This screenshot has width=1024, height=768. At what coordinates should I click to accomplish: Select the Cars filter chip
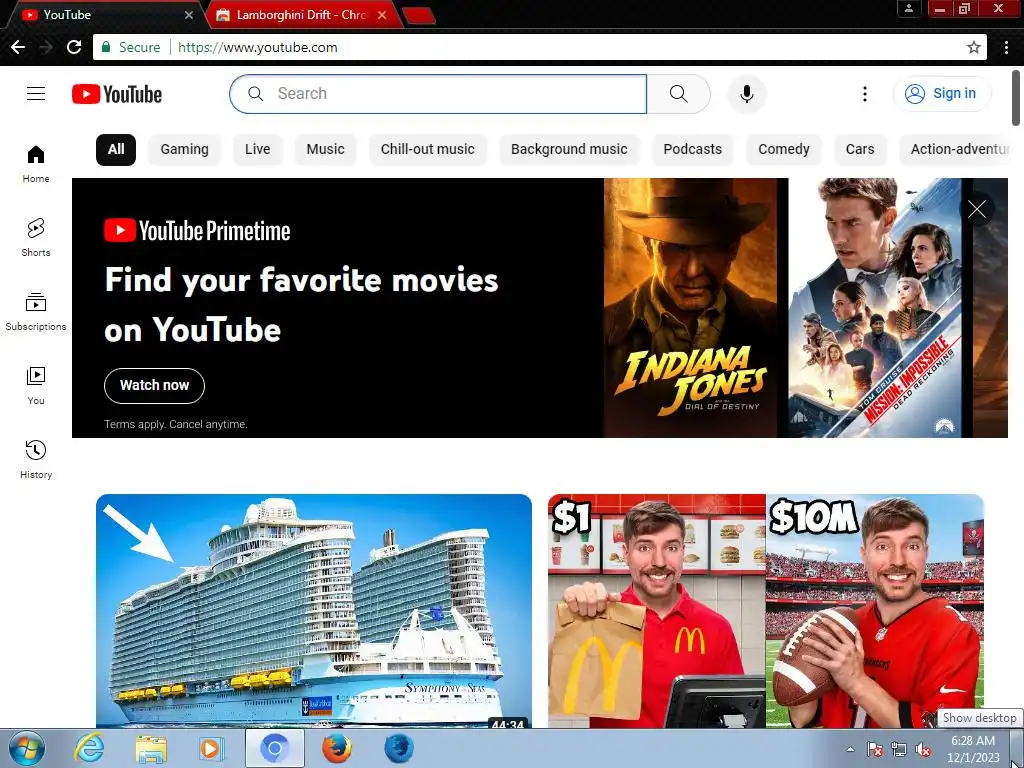point(859,150)
